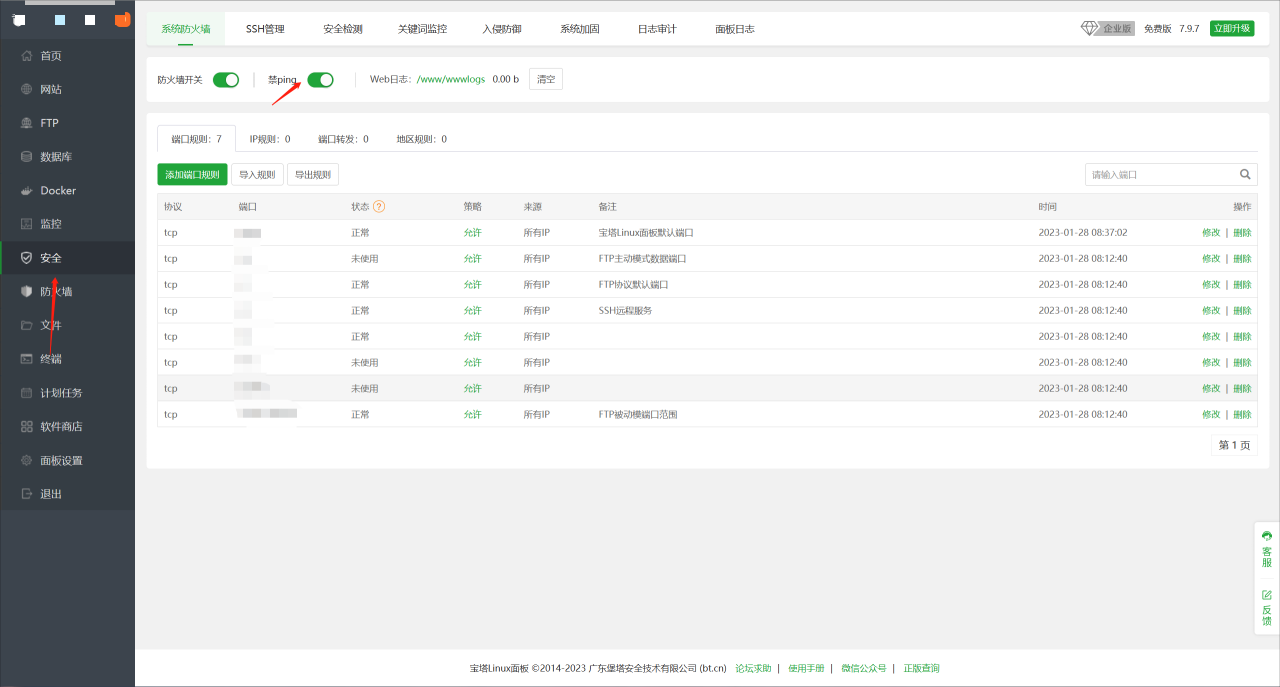Click the feedback edit icon on right
Screen dimensions: 1280x687
click(x=1267, y=595)
